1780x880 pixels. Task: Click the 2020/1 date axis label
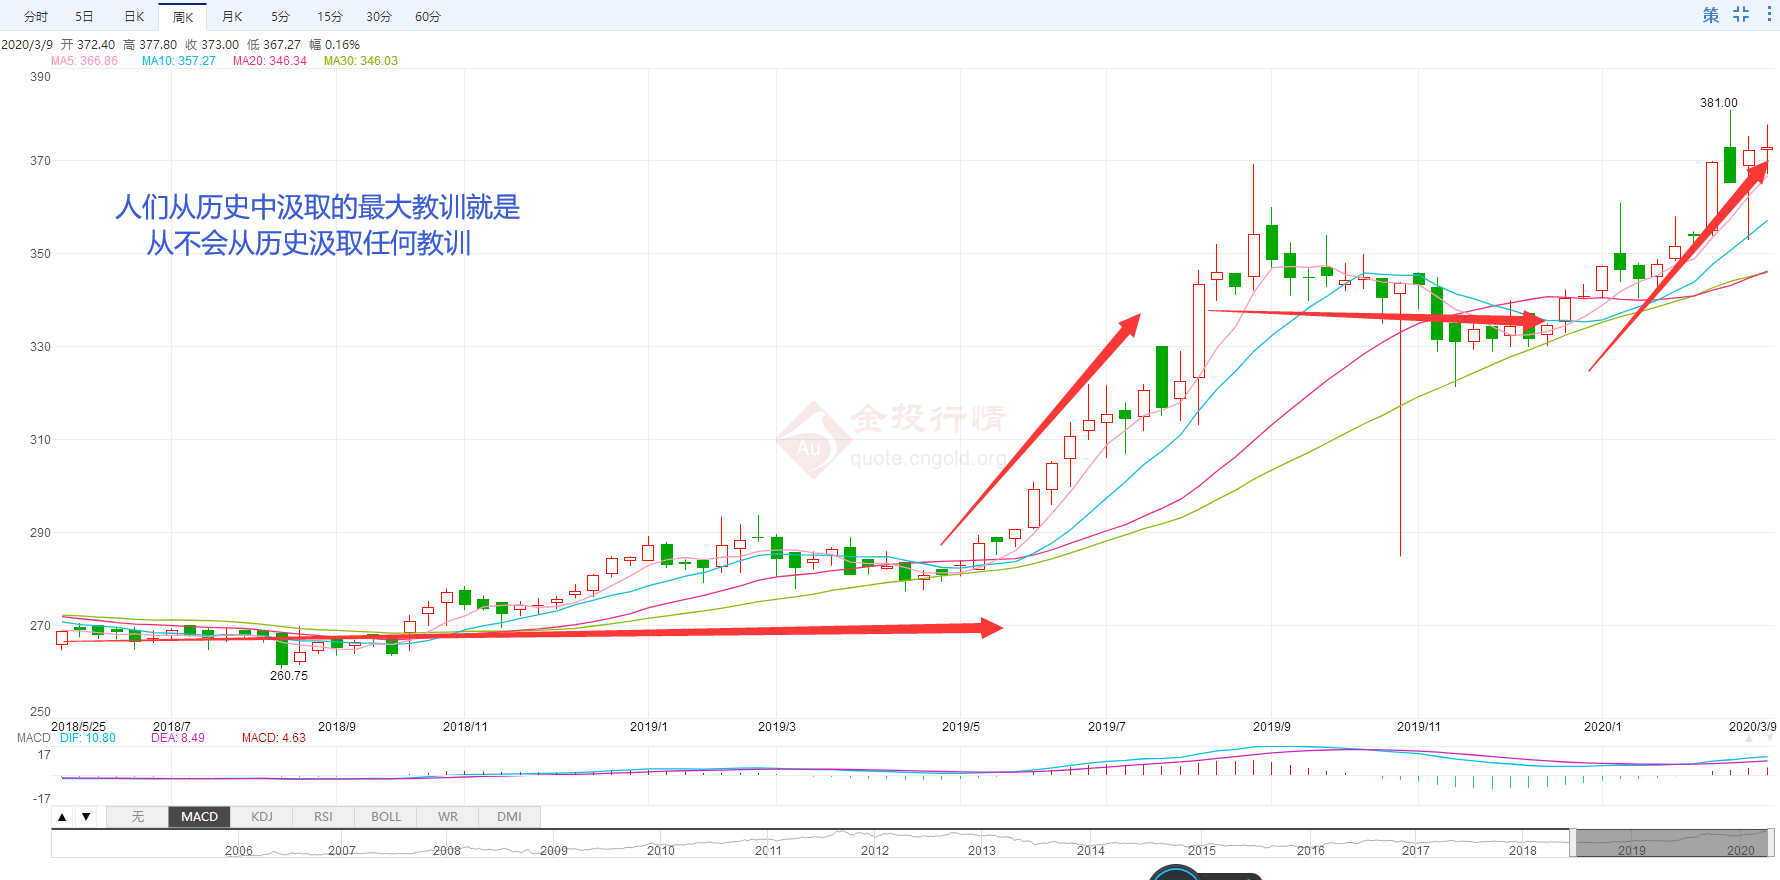pos(1603,727)
